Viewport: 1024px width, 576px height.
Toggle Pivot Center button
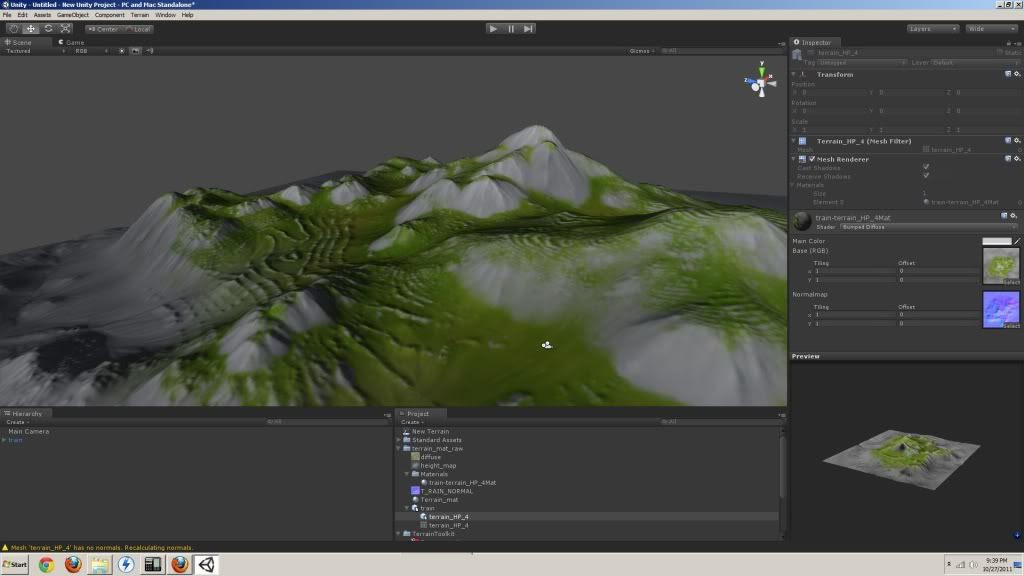coord(103,29)
